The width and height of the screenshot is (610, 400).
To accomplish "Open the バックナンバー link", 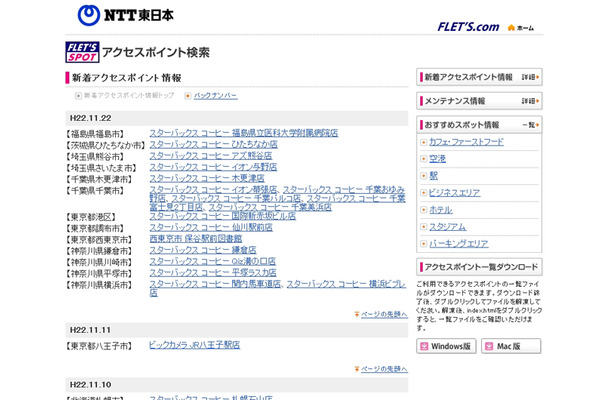I will pyautogui.click(x=216, y=96).
